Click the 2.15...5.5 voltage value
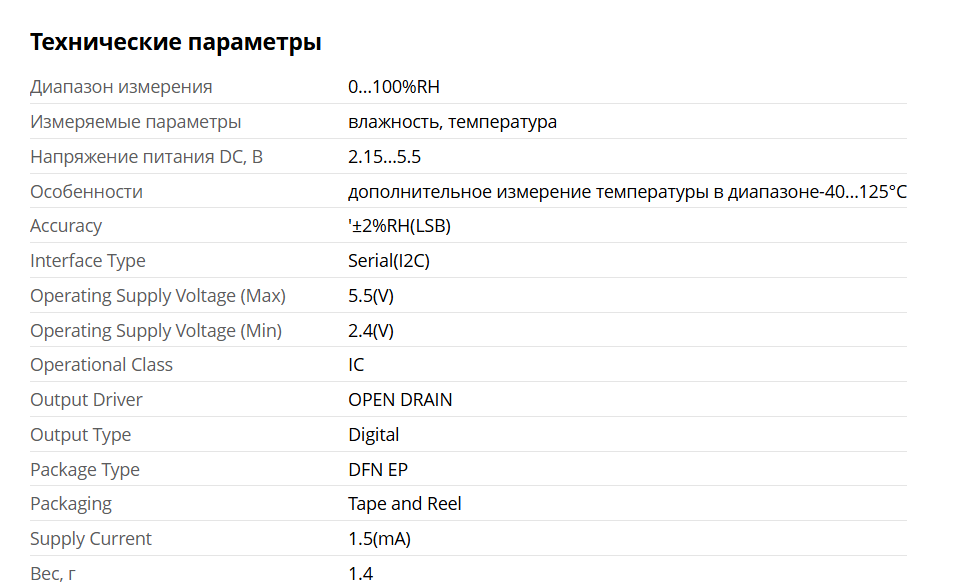The image size is (963, 588). click(x=384, y=157)
